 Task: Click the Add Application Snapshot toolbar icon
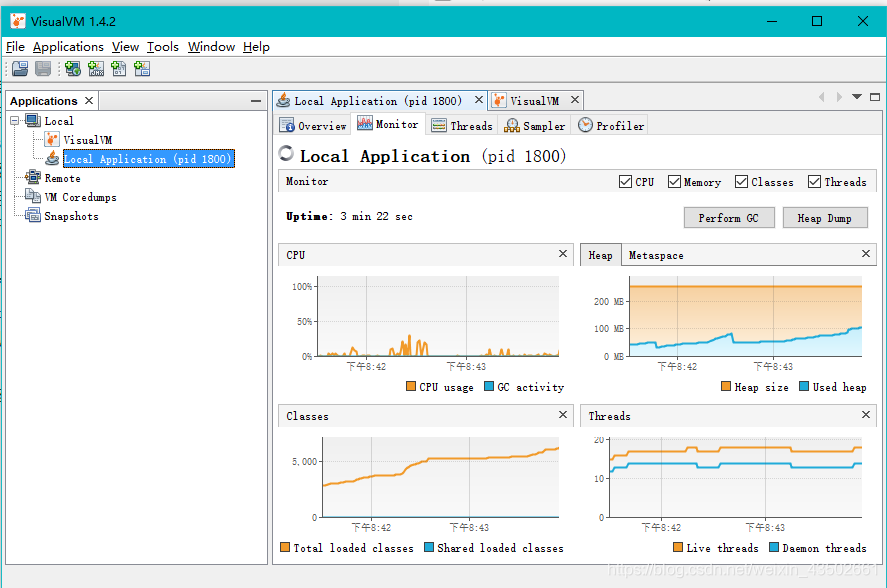(142, 69)
